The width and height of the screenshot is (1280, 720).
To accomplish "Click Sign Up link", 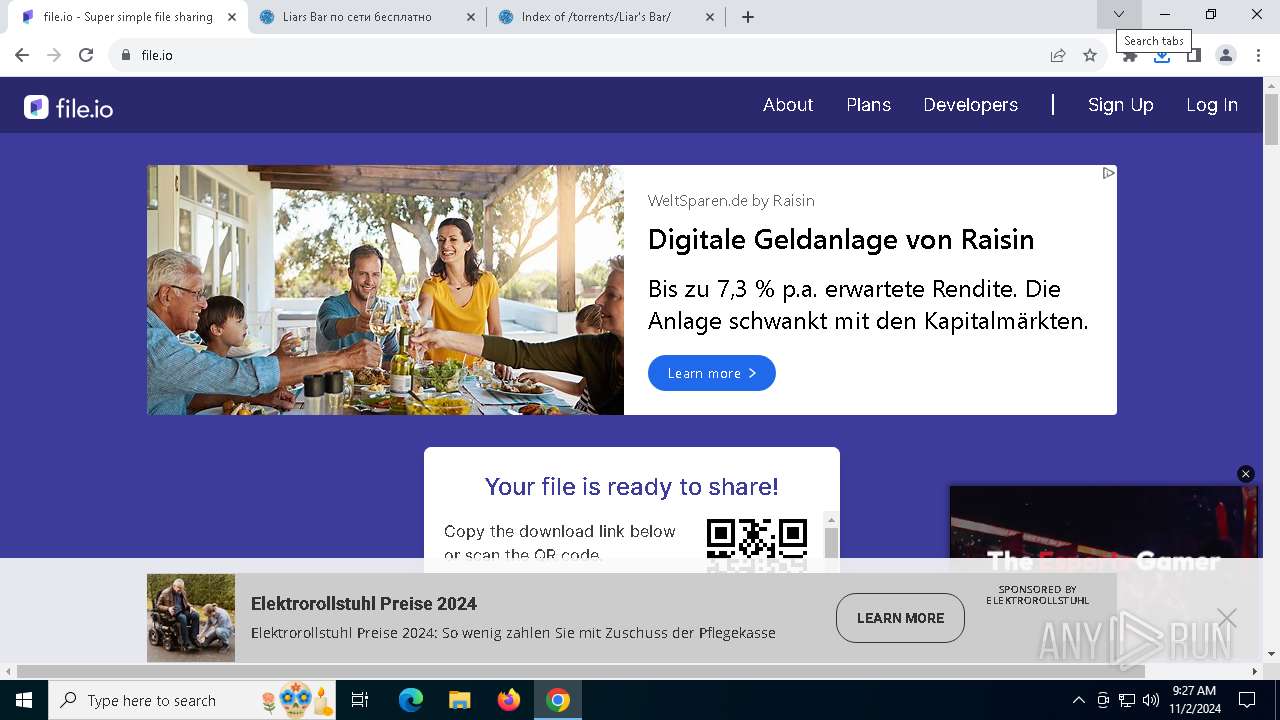I will tap(1120, 105).
